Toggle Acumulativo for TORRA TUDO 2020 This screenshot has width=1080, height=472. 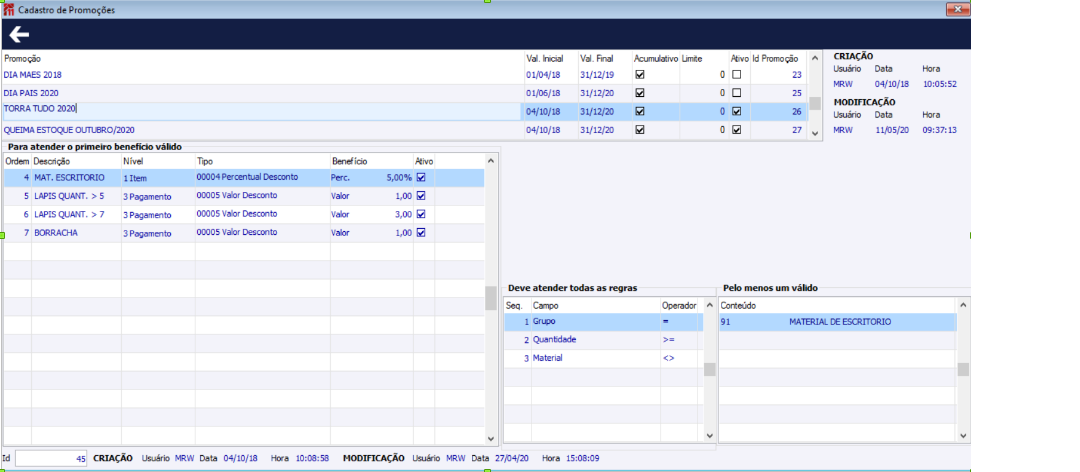639,111
